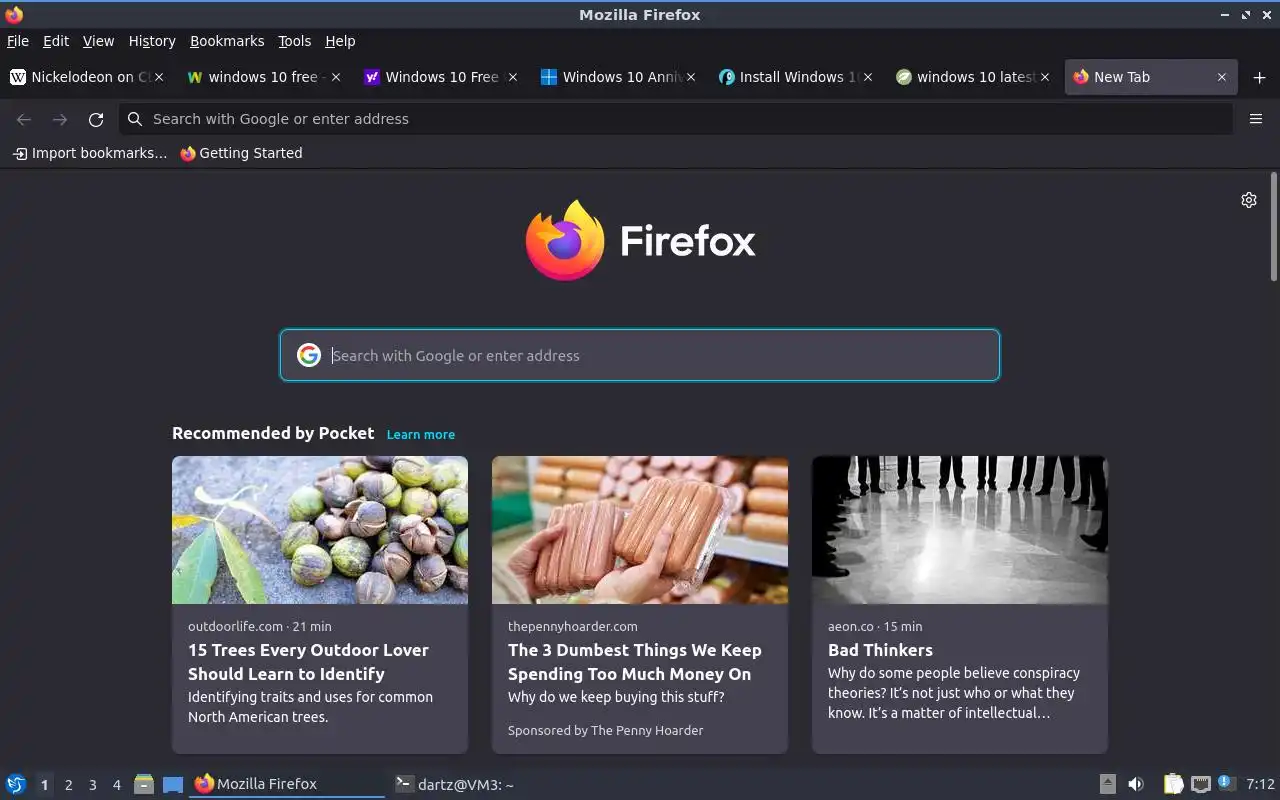
Task: Switch to workspace 3
Action: (x=92, y=785)
